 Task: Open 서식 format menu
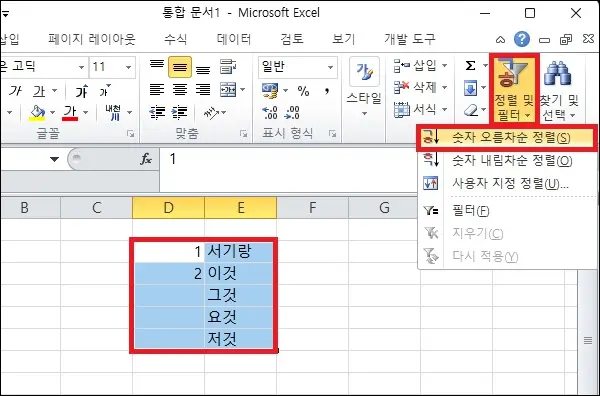click(x=420, y=110)
